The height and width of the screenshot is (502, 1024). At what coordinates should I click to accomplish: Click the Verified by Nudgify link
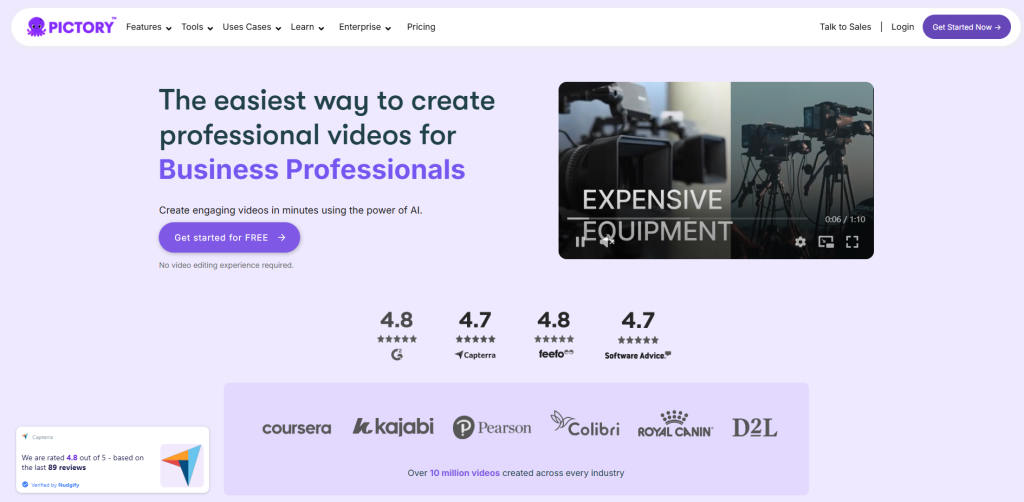50,485
